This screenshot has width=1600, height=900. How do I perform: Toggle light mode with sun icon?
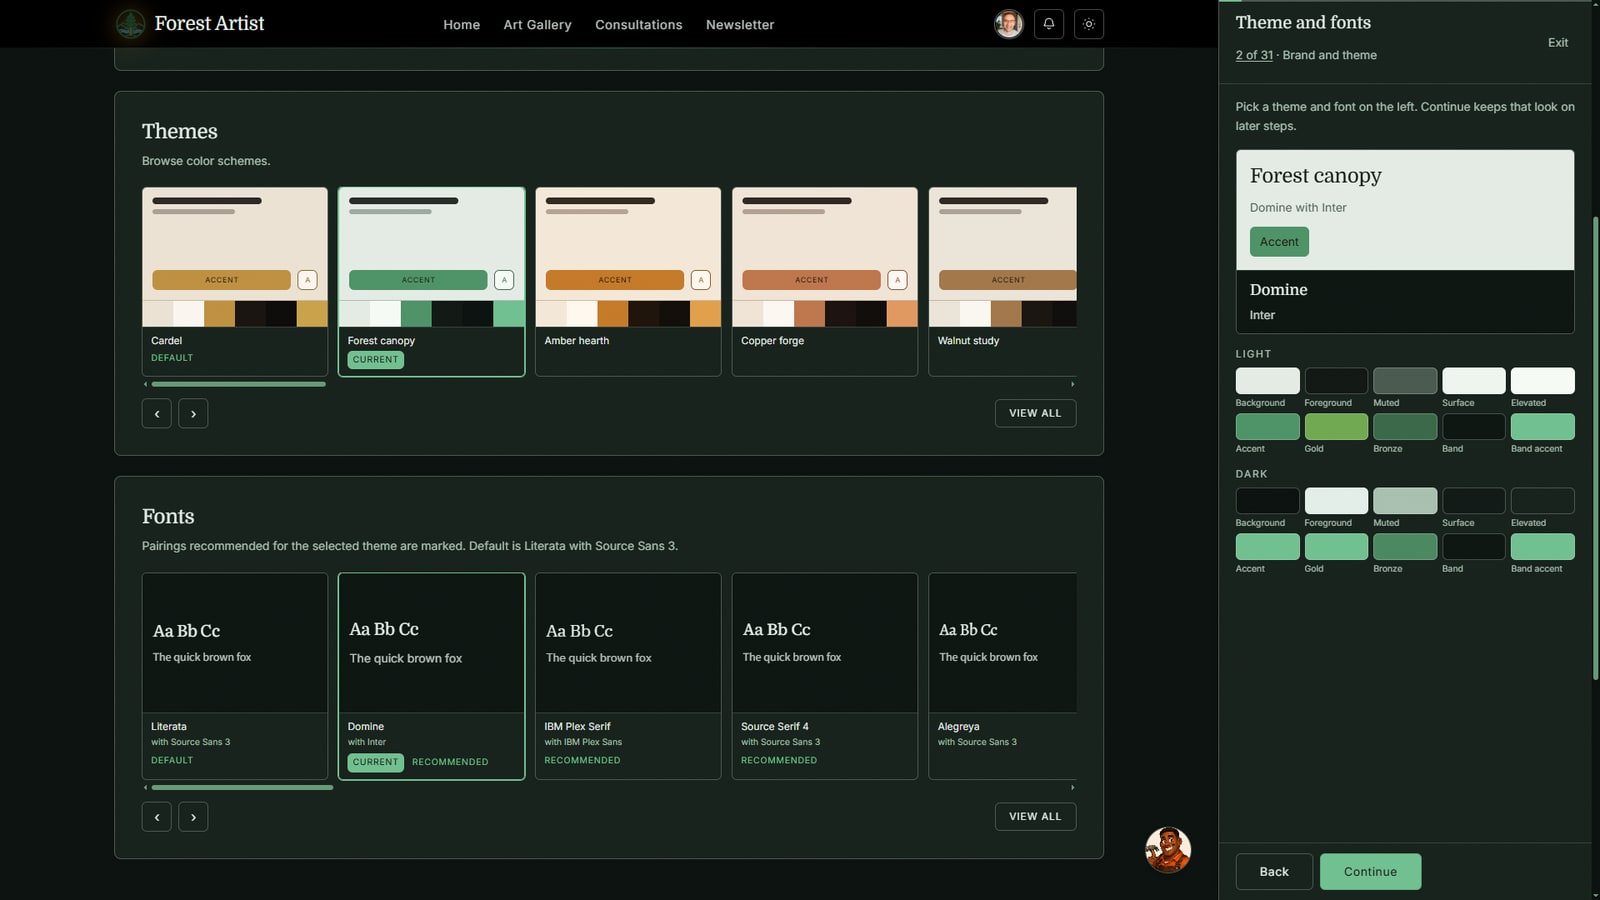(1089, 24)
